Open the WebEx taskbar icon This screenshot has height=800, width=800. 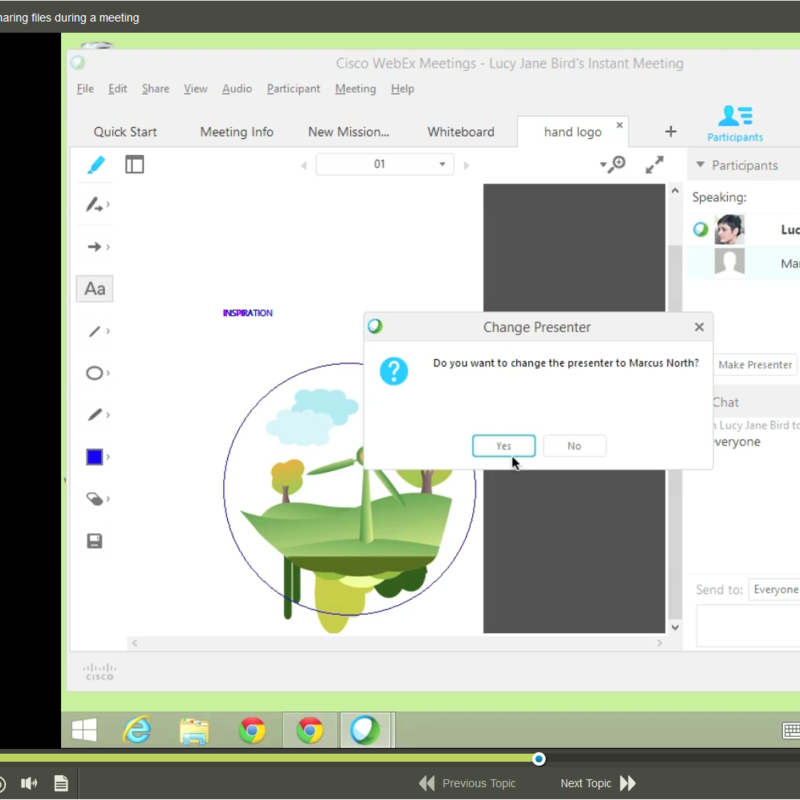point(365,730)
